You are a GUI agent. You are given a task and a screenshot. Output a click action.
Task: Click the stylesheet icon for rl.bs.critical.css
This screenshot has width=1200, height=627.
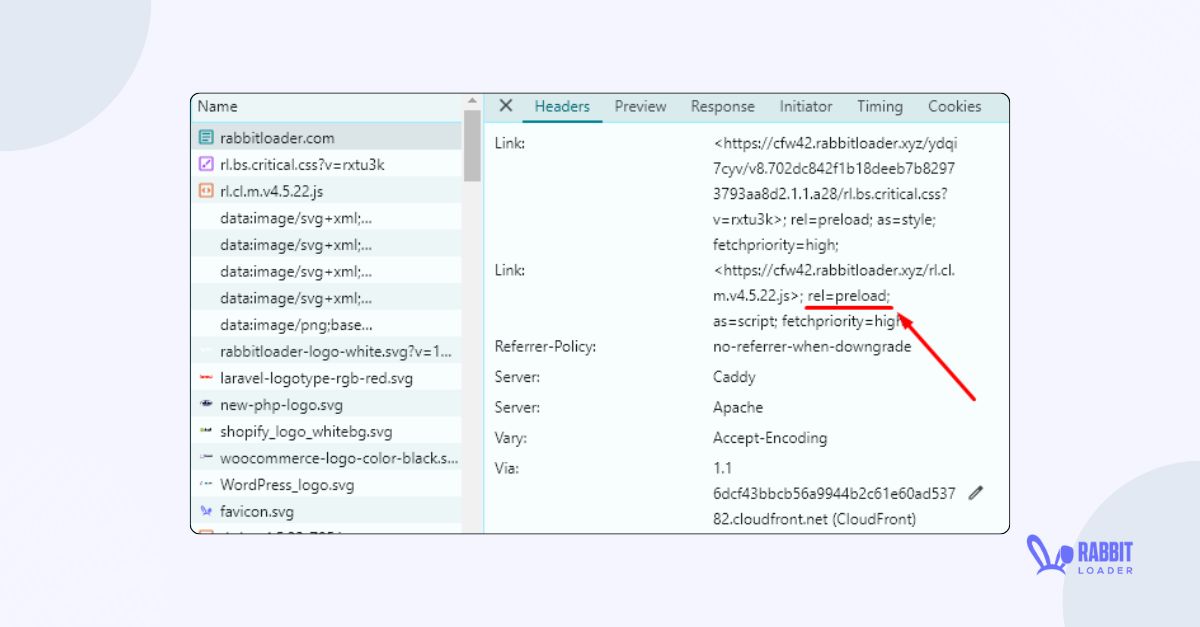pyautogui.click(x=206, y=164)
